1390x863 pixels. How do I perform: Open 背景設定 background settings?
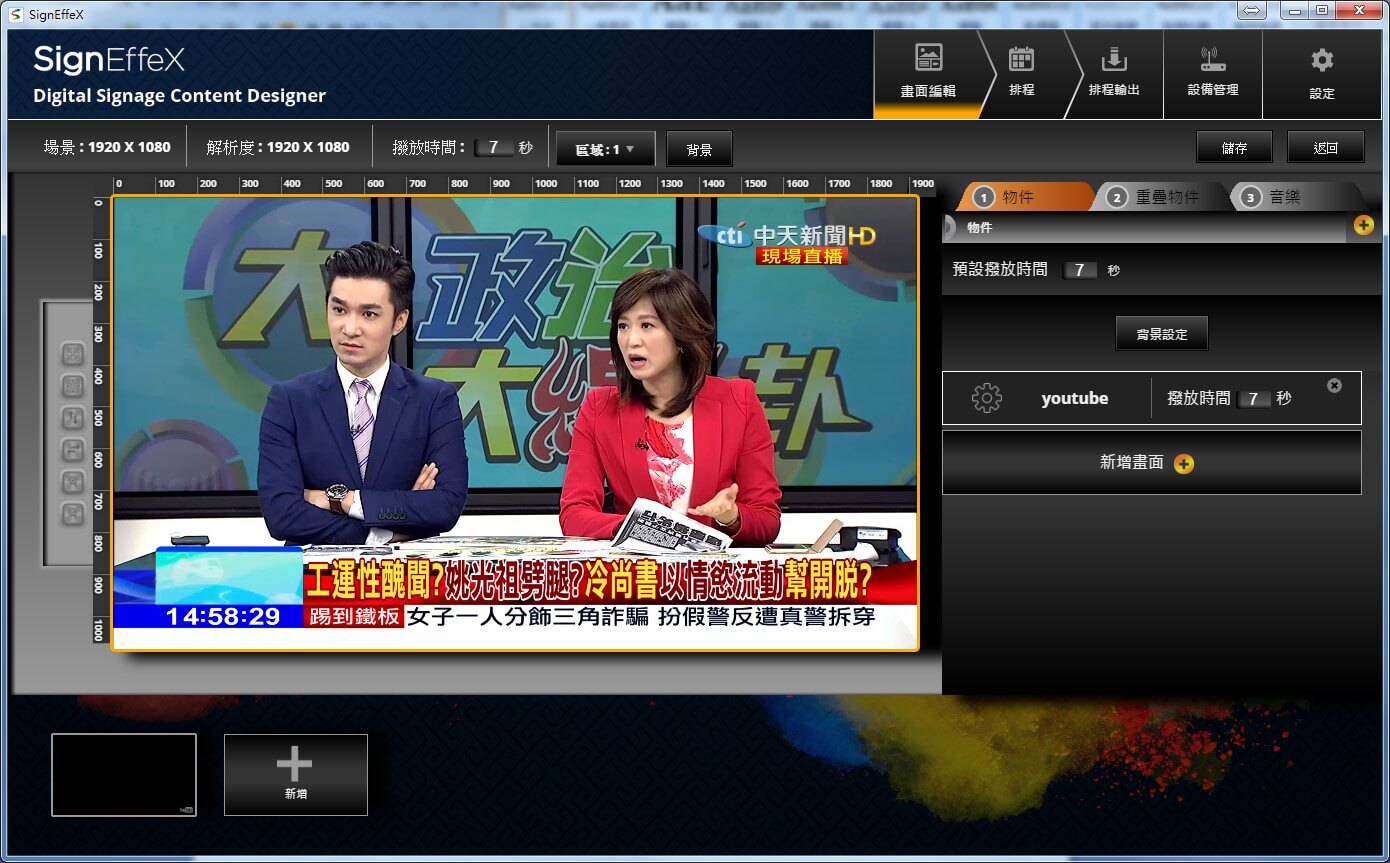(x=1161, y=334)
